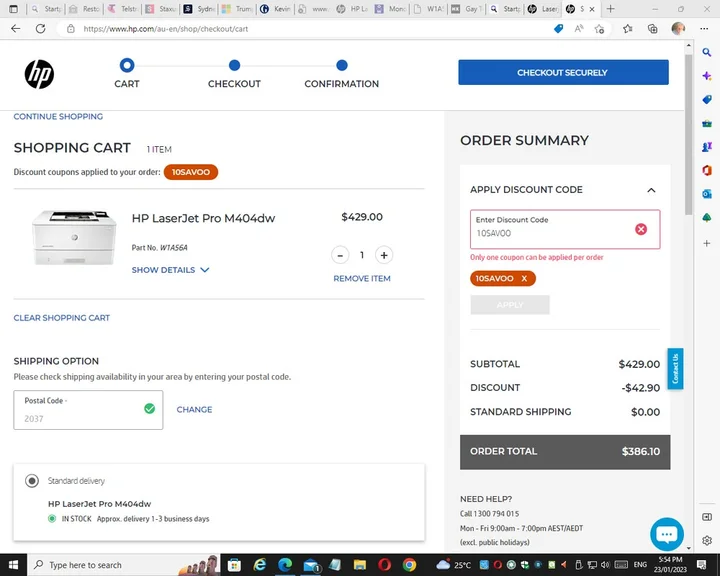This screenshot has width=720, height=576.
Task: Switch to the Telstra browser tab
Action: [x=123, y=9]
